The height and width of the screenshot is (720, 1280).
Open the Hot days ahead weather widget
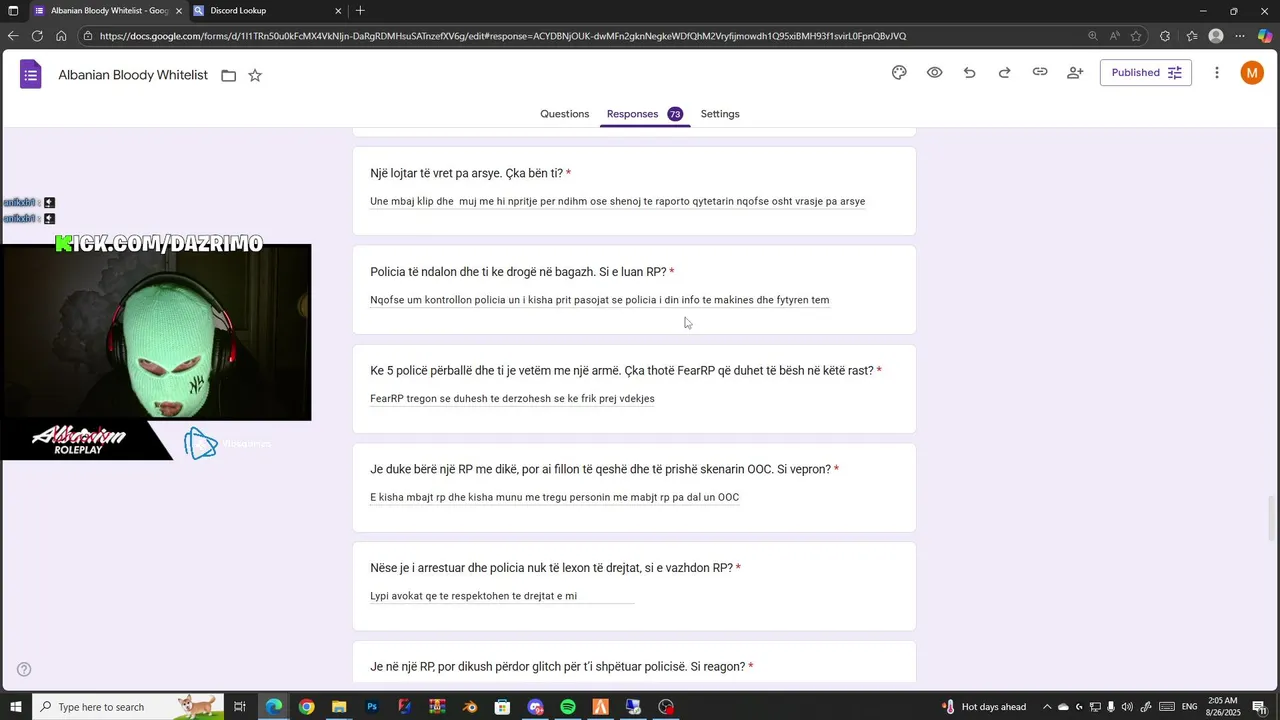985,707
